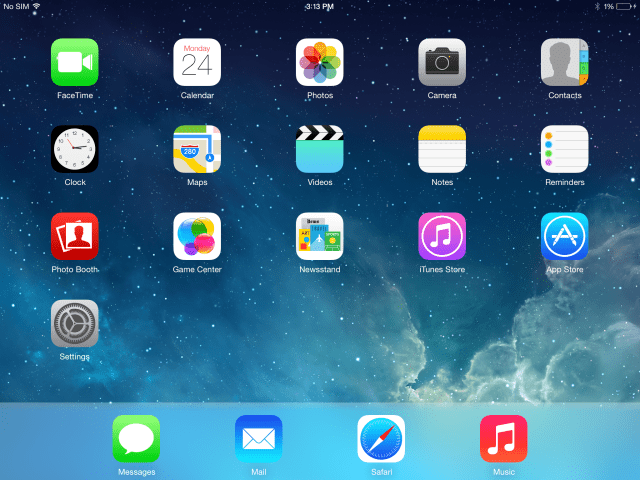Launch the Maps app
The image size is (640, 480).
[x=197, y=149]
